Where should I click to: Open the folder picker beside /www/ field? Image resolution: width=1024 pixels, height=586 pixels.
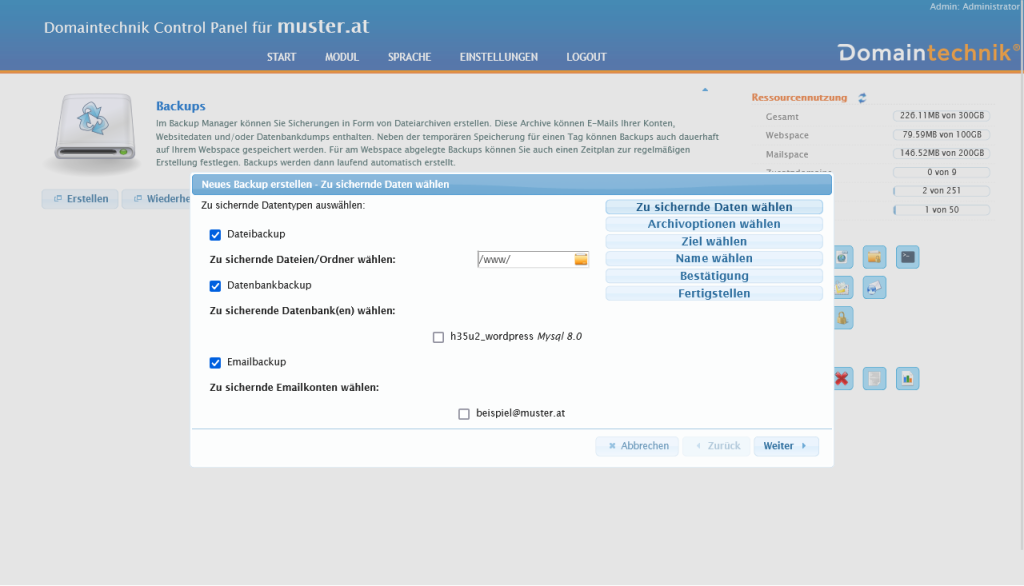click(x=579, y=259)
